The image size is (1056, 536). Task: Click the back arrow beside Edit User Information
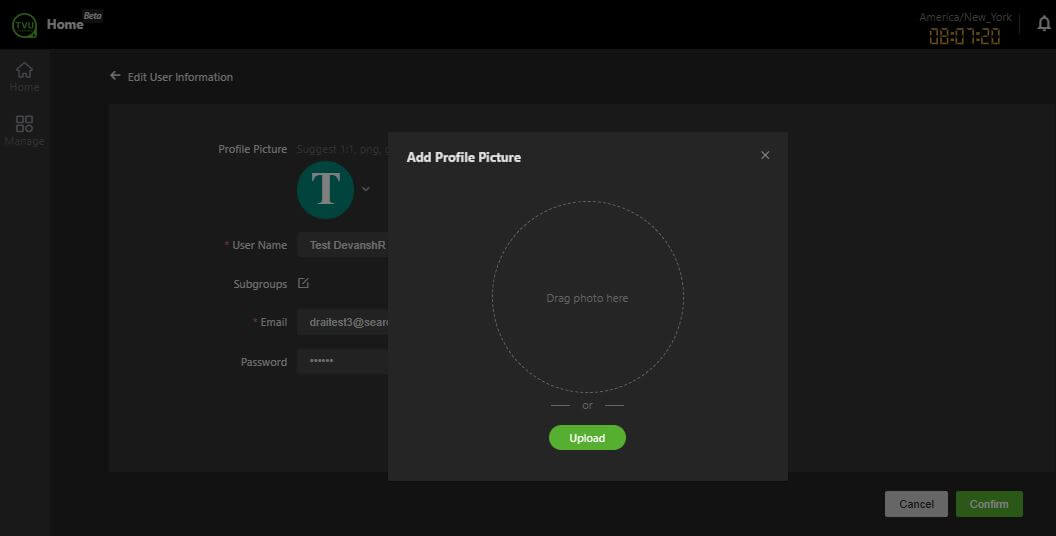tap(115, 76)
